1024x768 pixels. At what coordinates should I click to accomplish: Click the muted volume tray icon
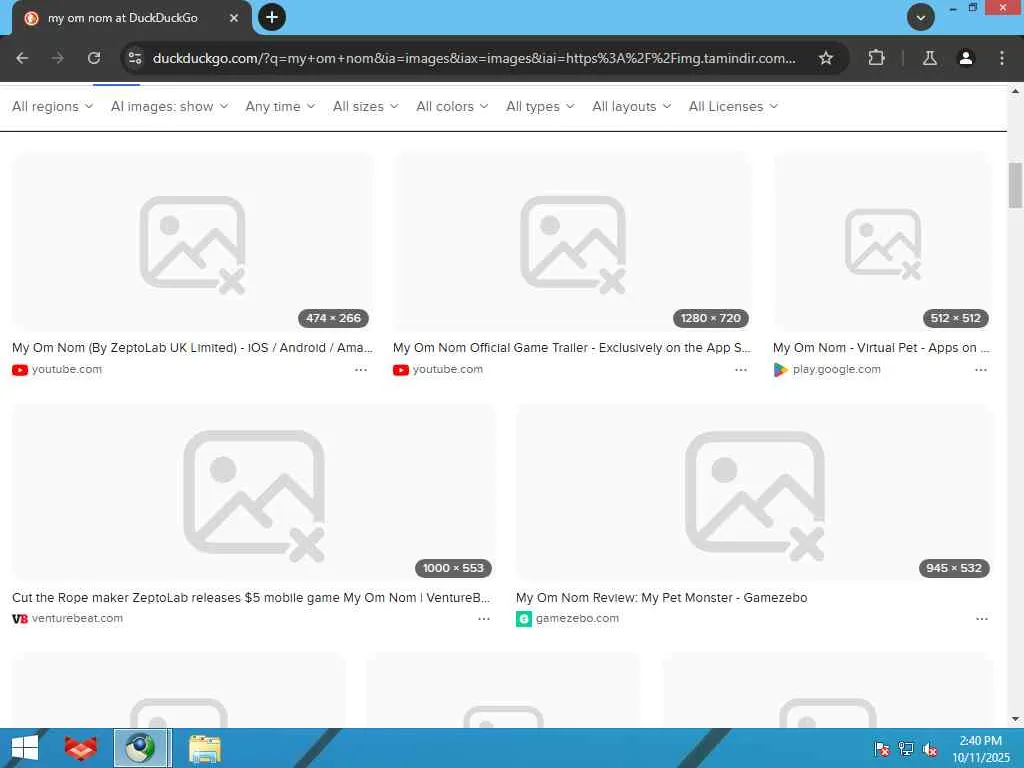930,749
